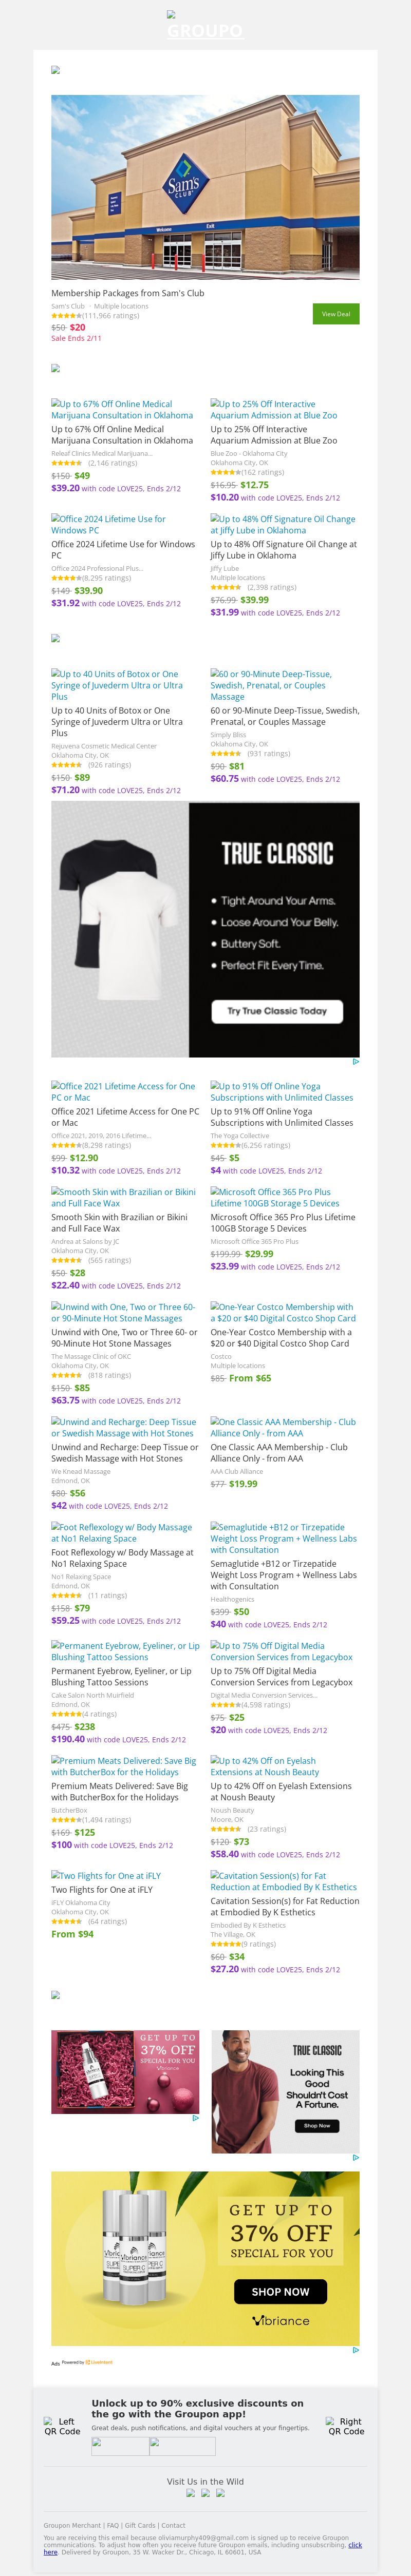Click the unsubscribe 'click here' link
This screenshot has width=411, height=2576.
(x=355, y=2545)
